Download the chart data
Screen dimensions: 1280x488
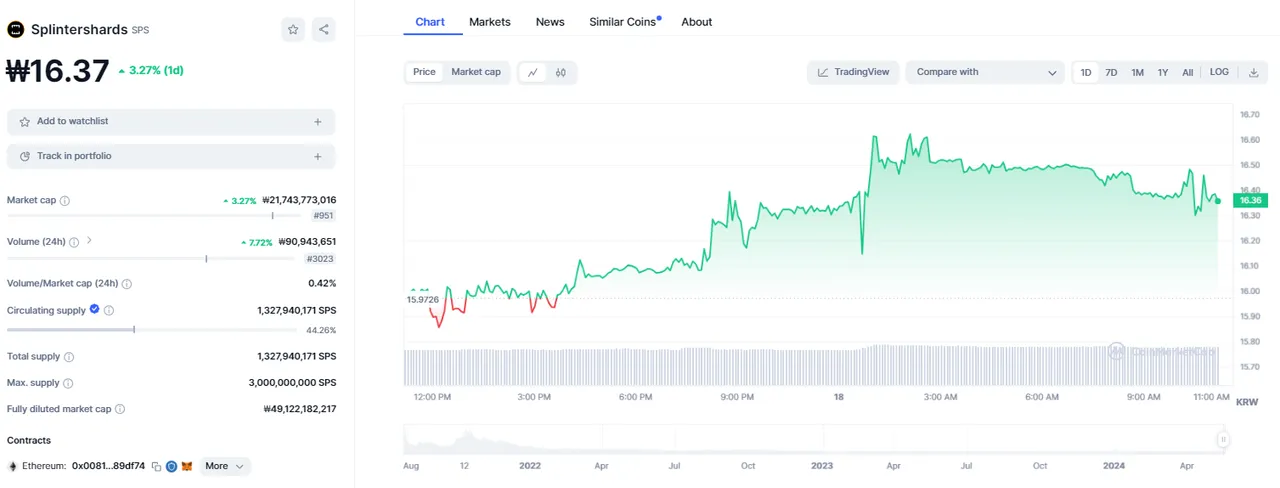[x=1253, y=72]
